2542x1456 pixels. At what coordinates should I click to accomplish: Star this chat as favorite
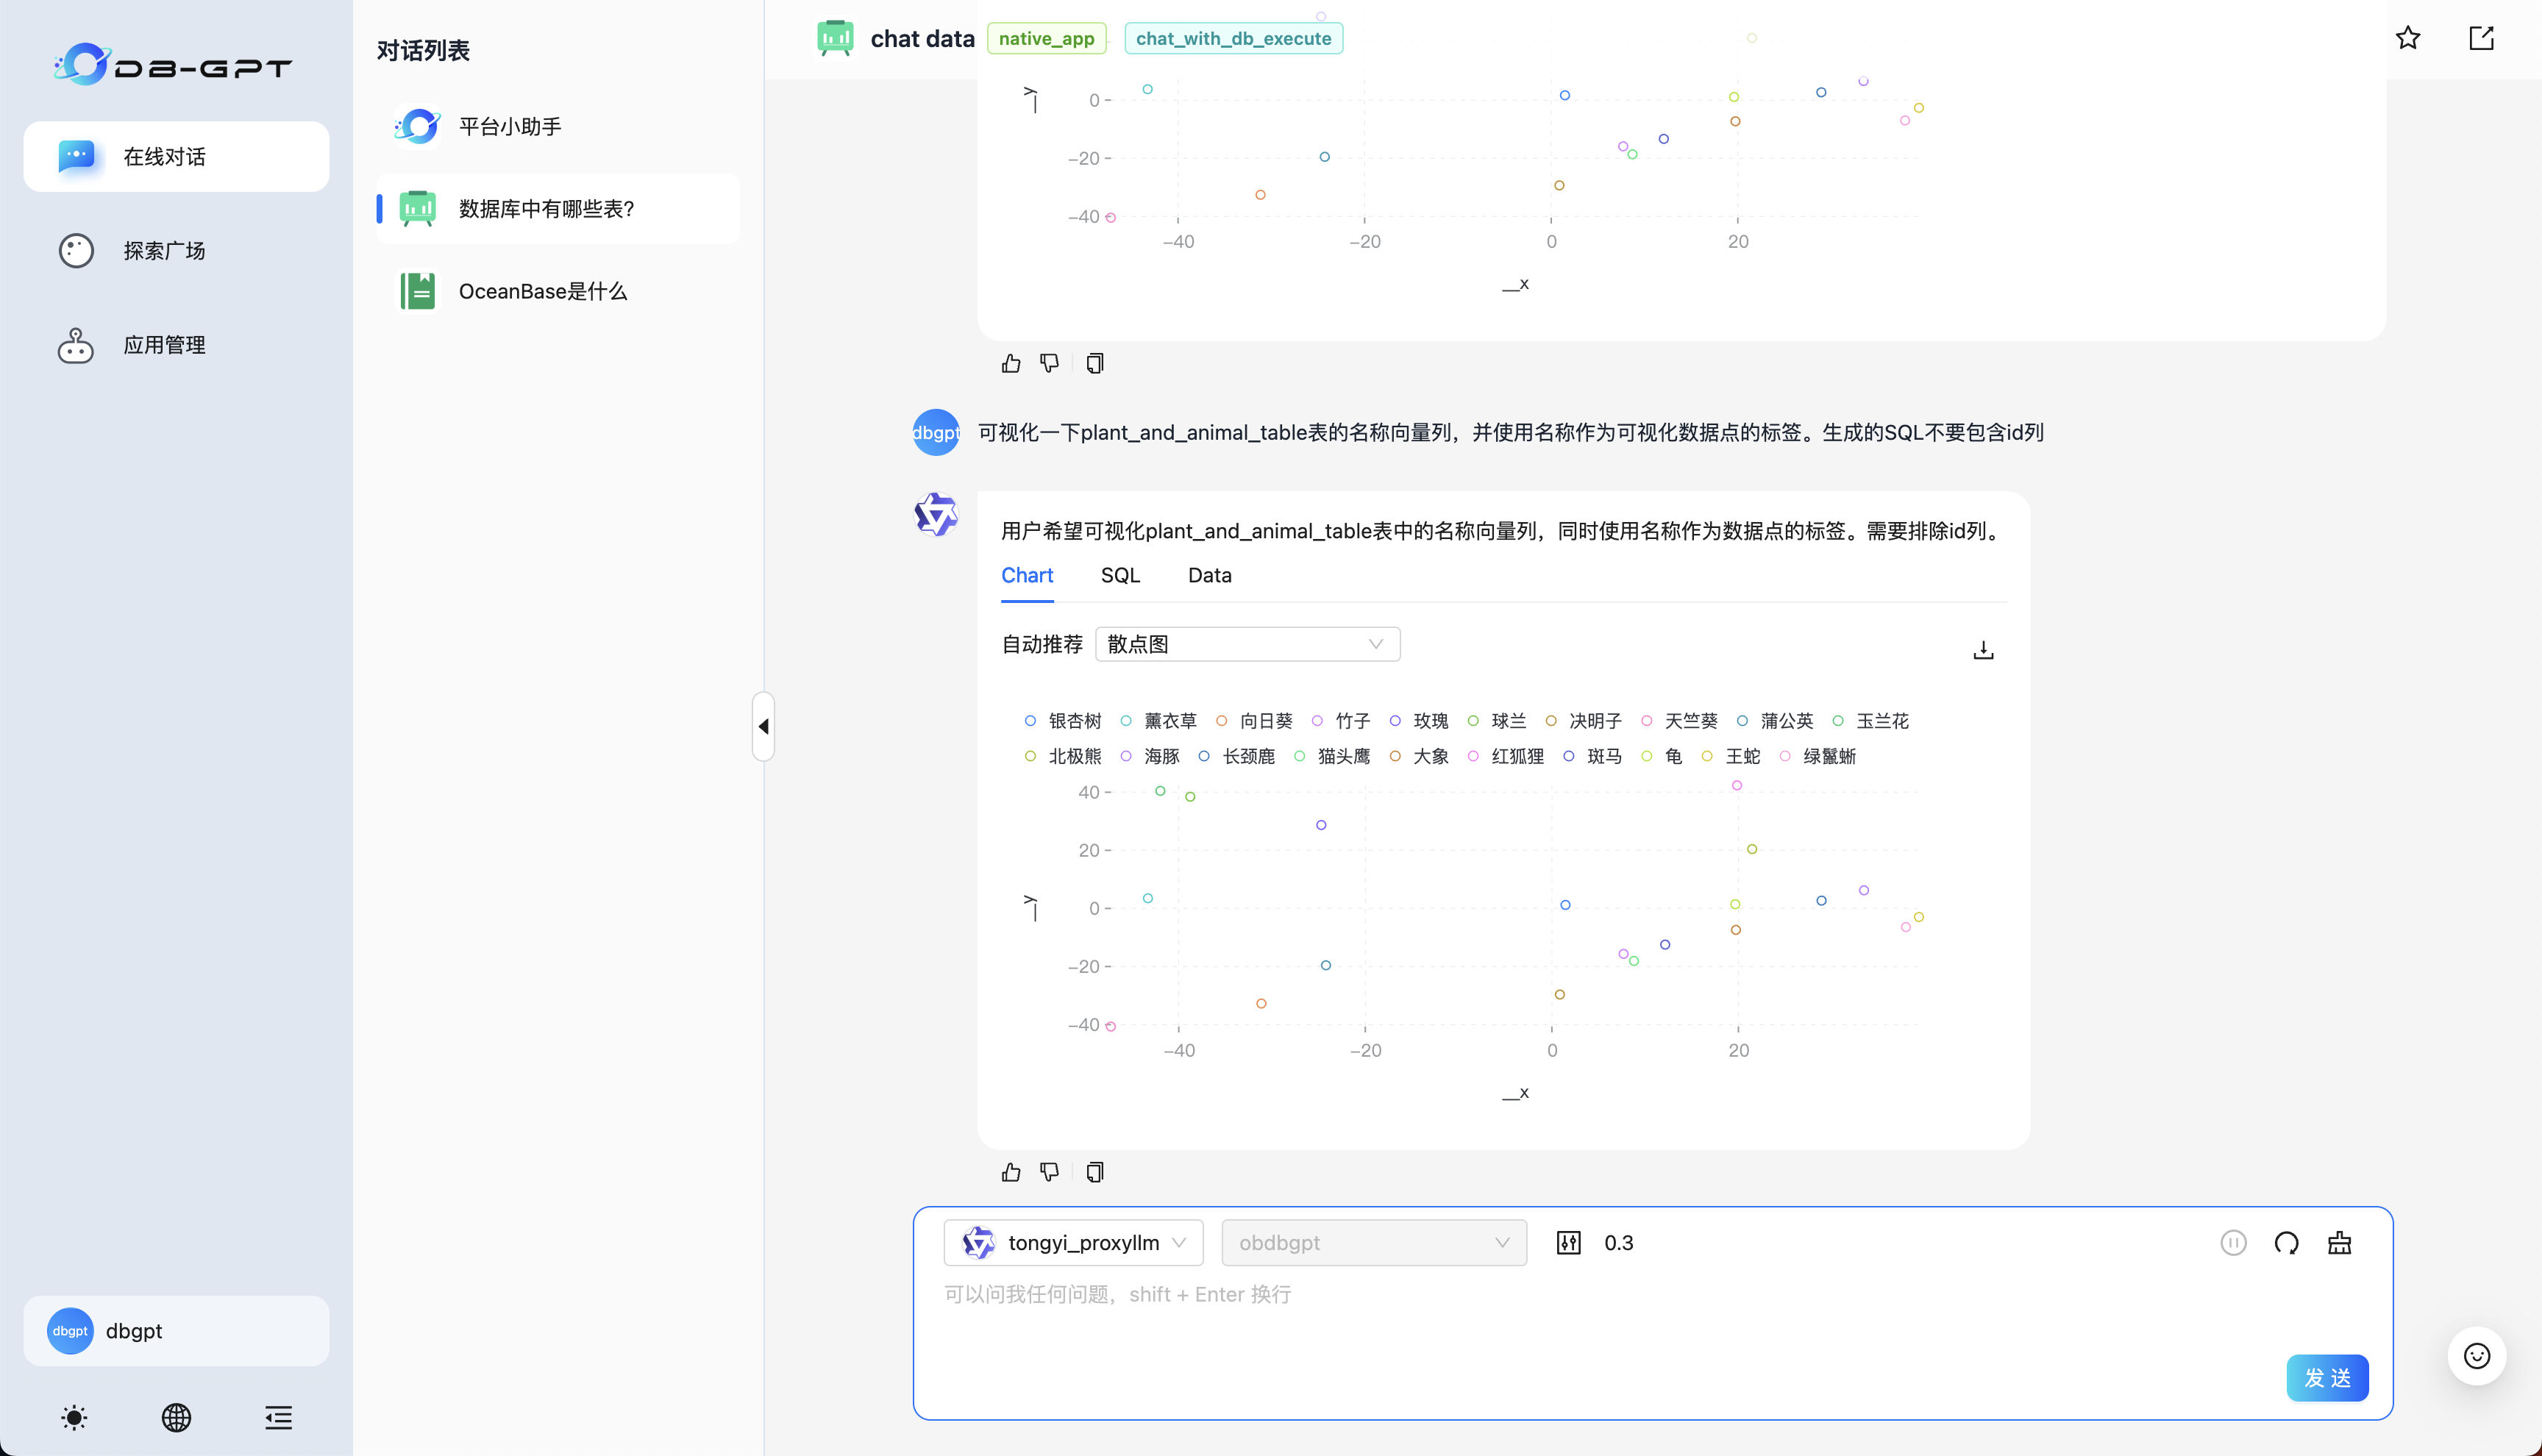(x=2408, y=38)
